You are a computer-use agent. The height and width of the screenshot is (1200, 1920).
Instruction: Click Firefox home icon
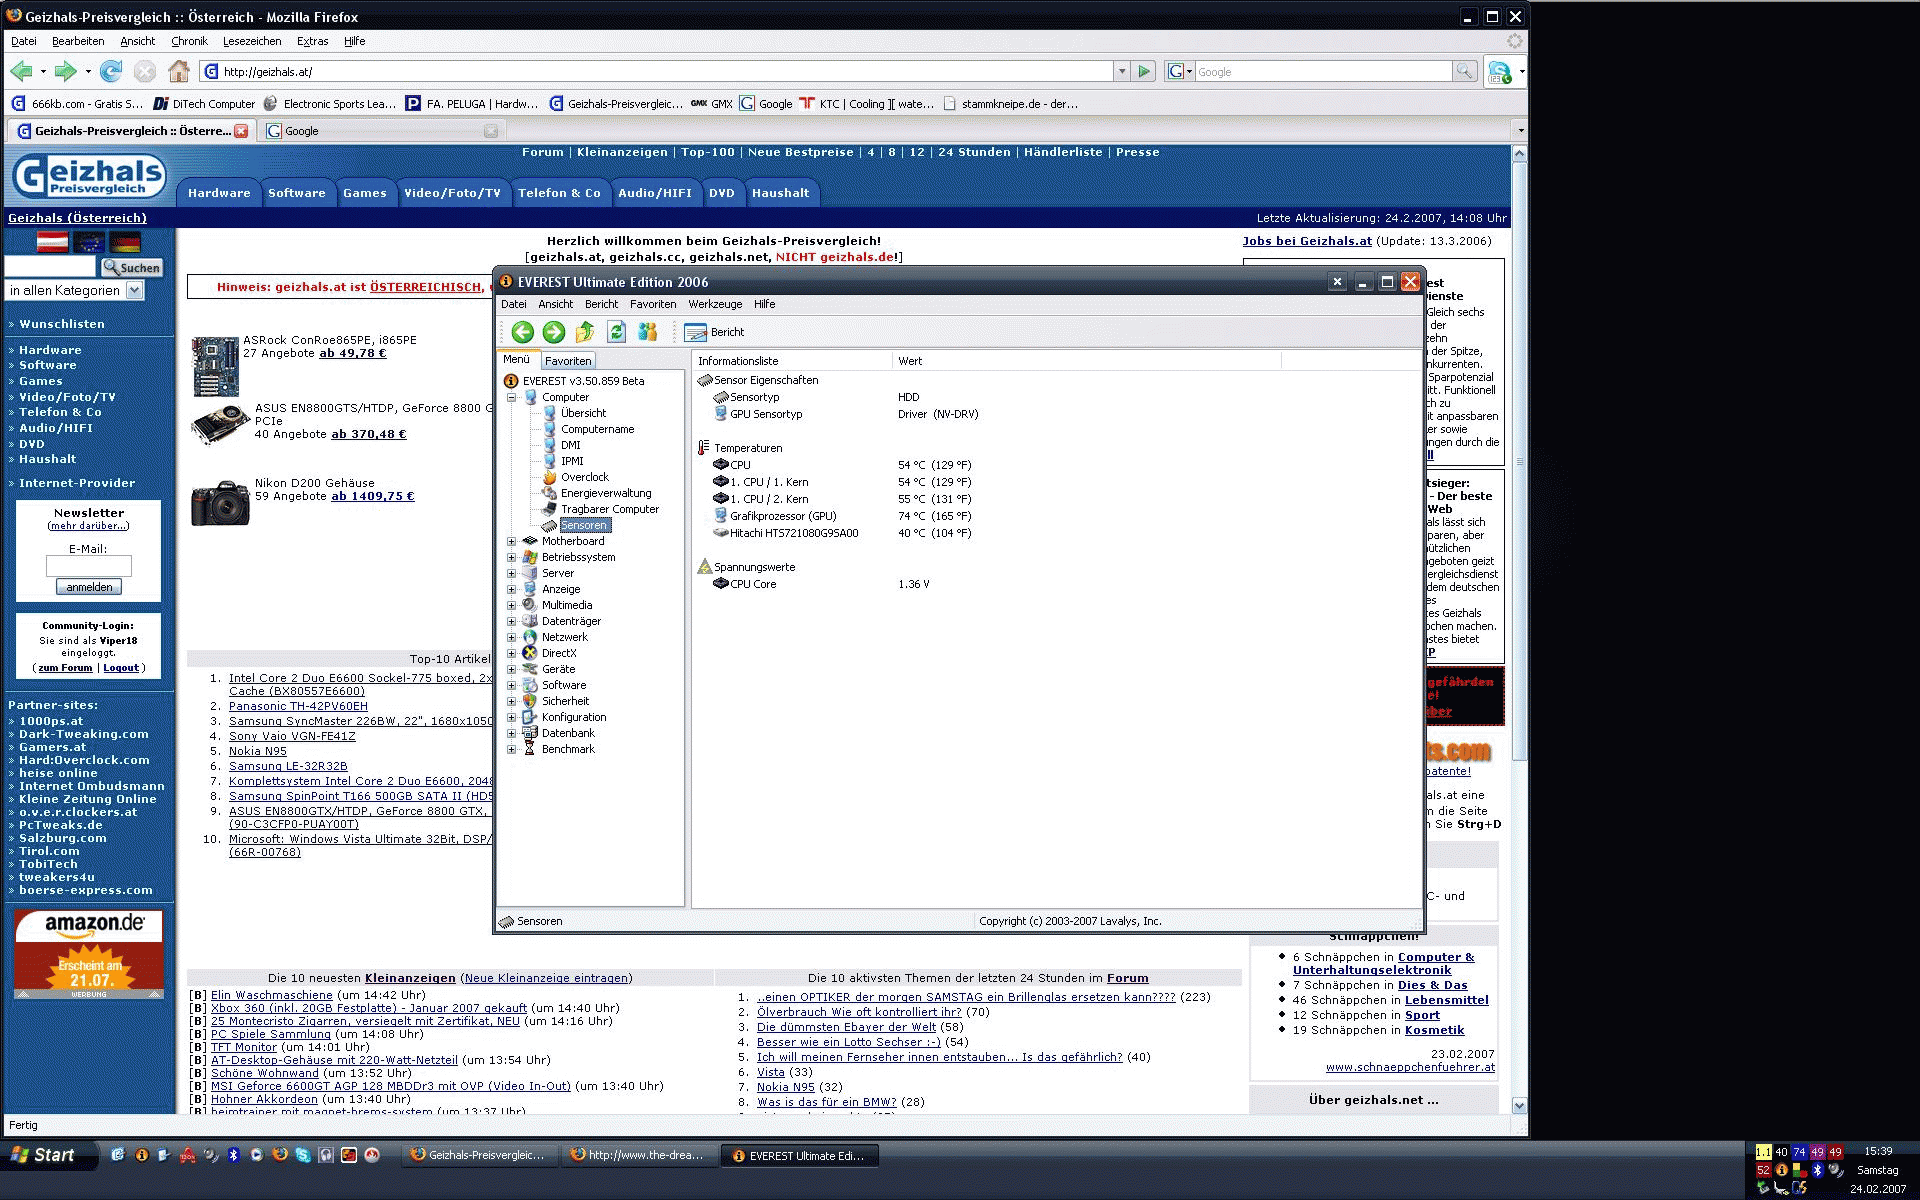(179, 71)
